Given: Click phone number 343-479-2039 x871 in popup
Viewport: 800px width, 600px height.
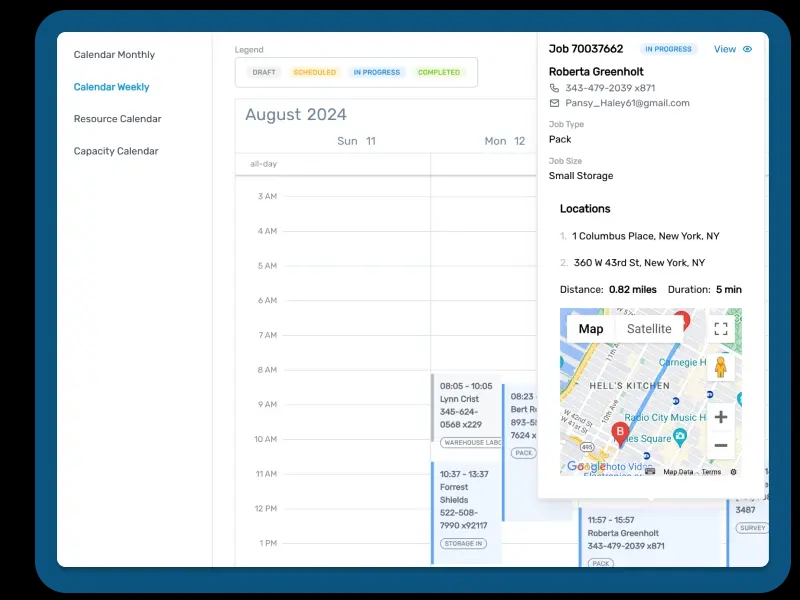Looking at the screenshot, I should click(610, 88).
